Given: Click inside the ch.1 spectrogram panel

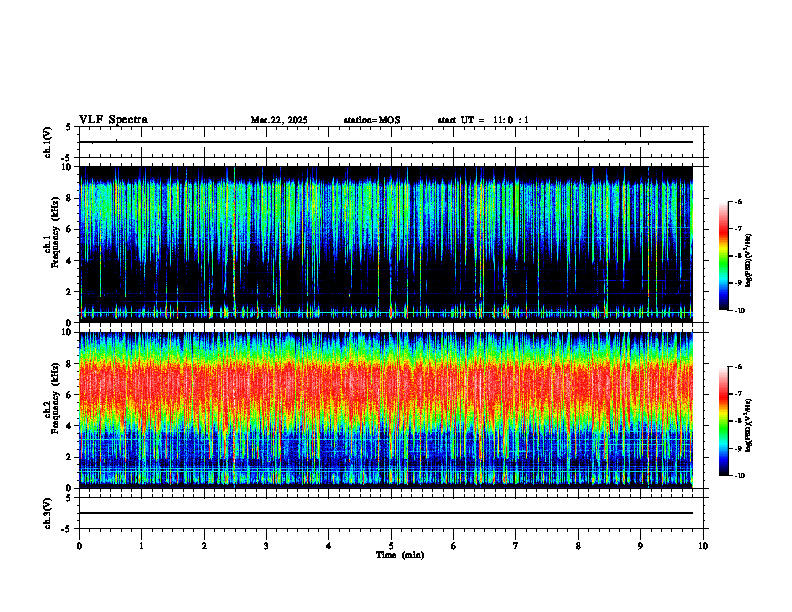Looking at the screenshot, I should [386, 244].
